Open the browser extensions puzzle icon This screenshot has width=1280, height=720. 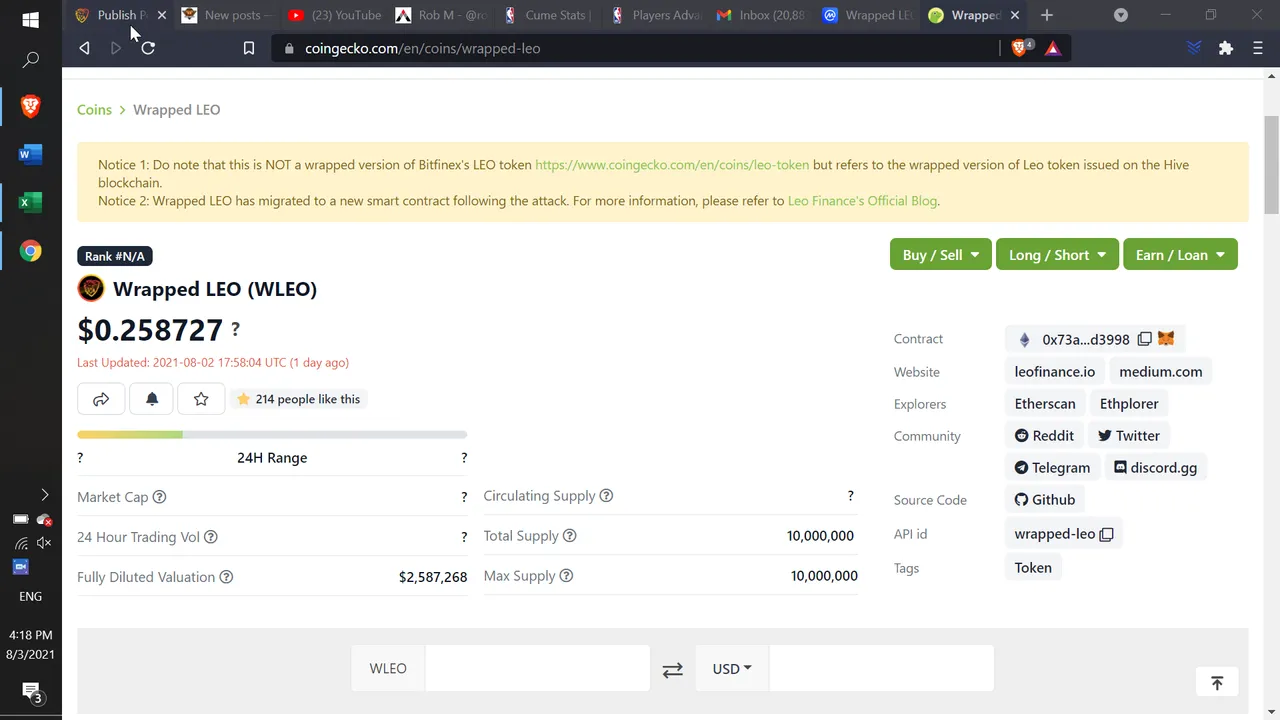[x=1225, y=48]
